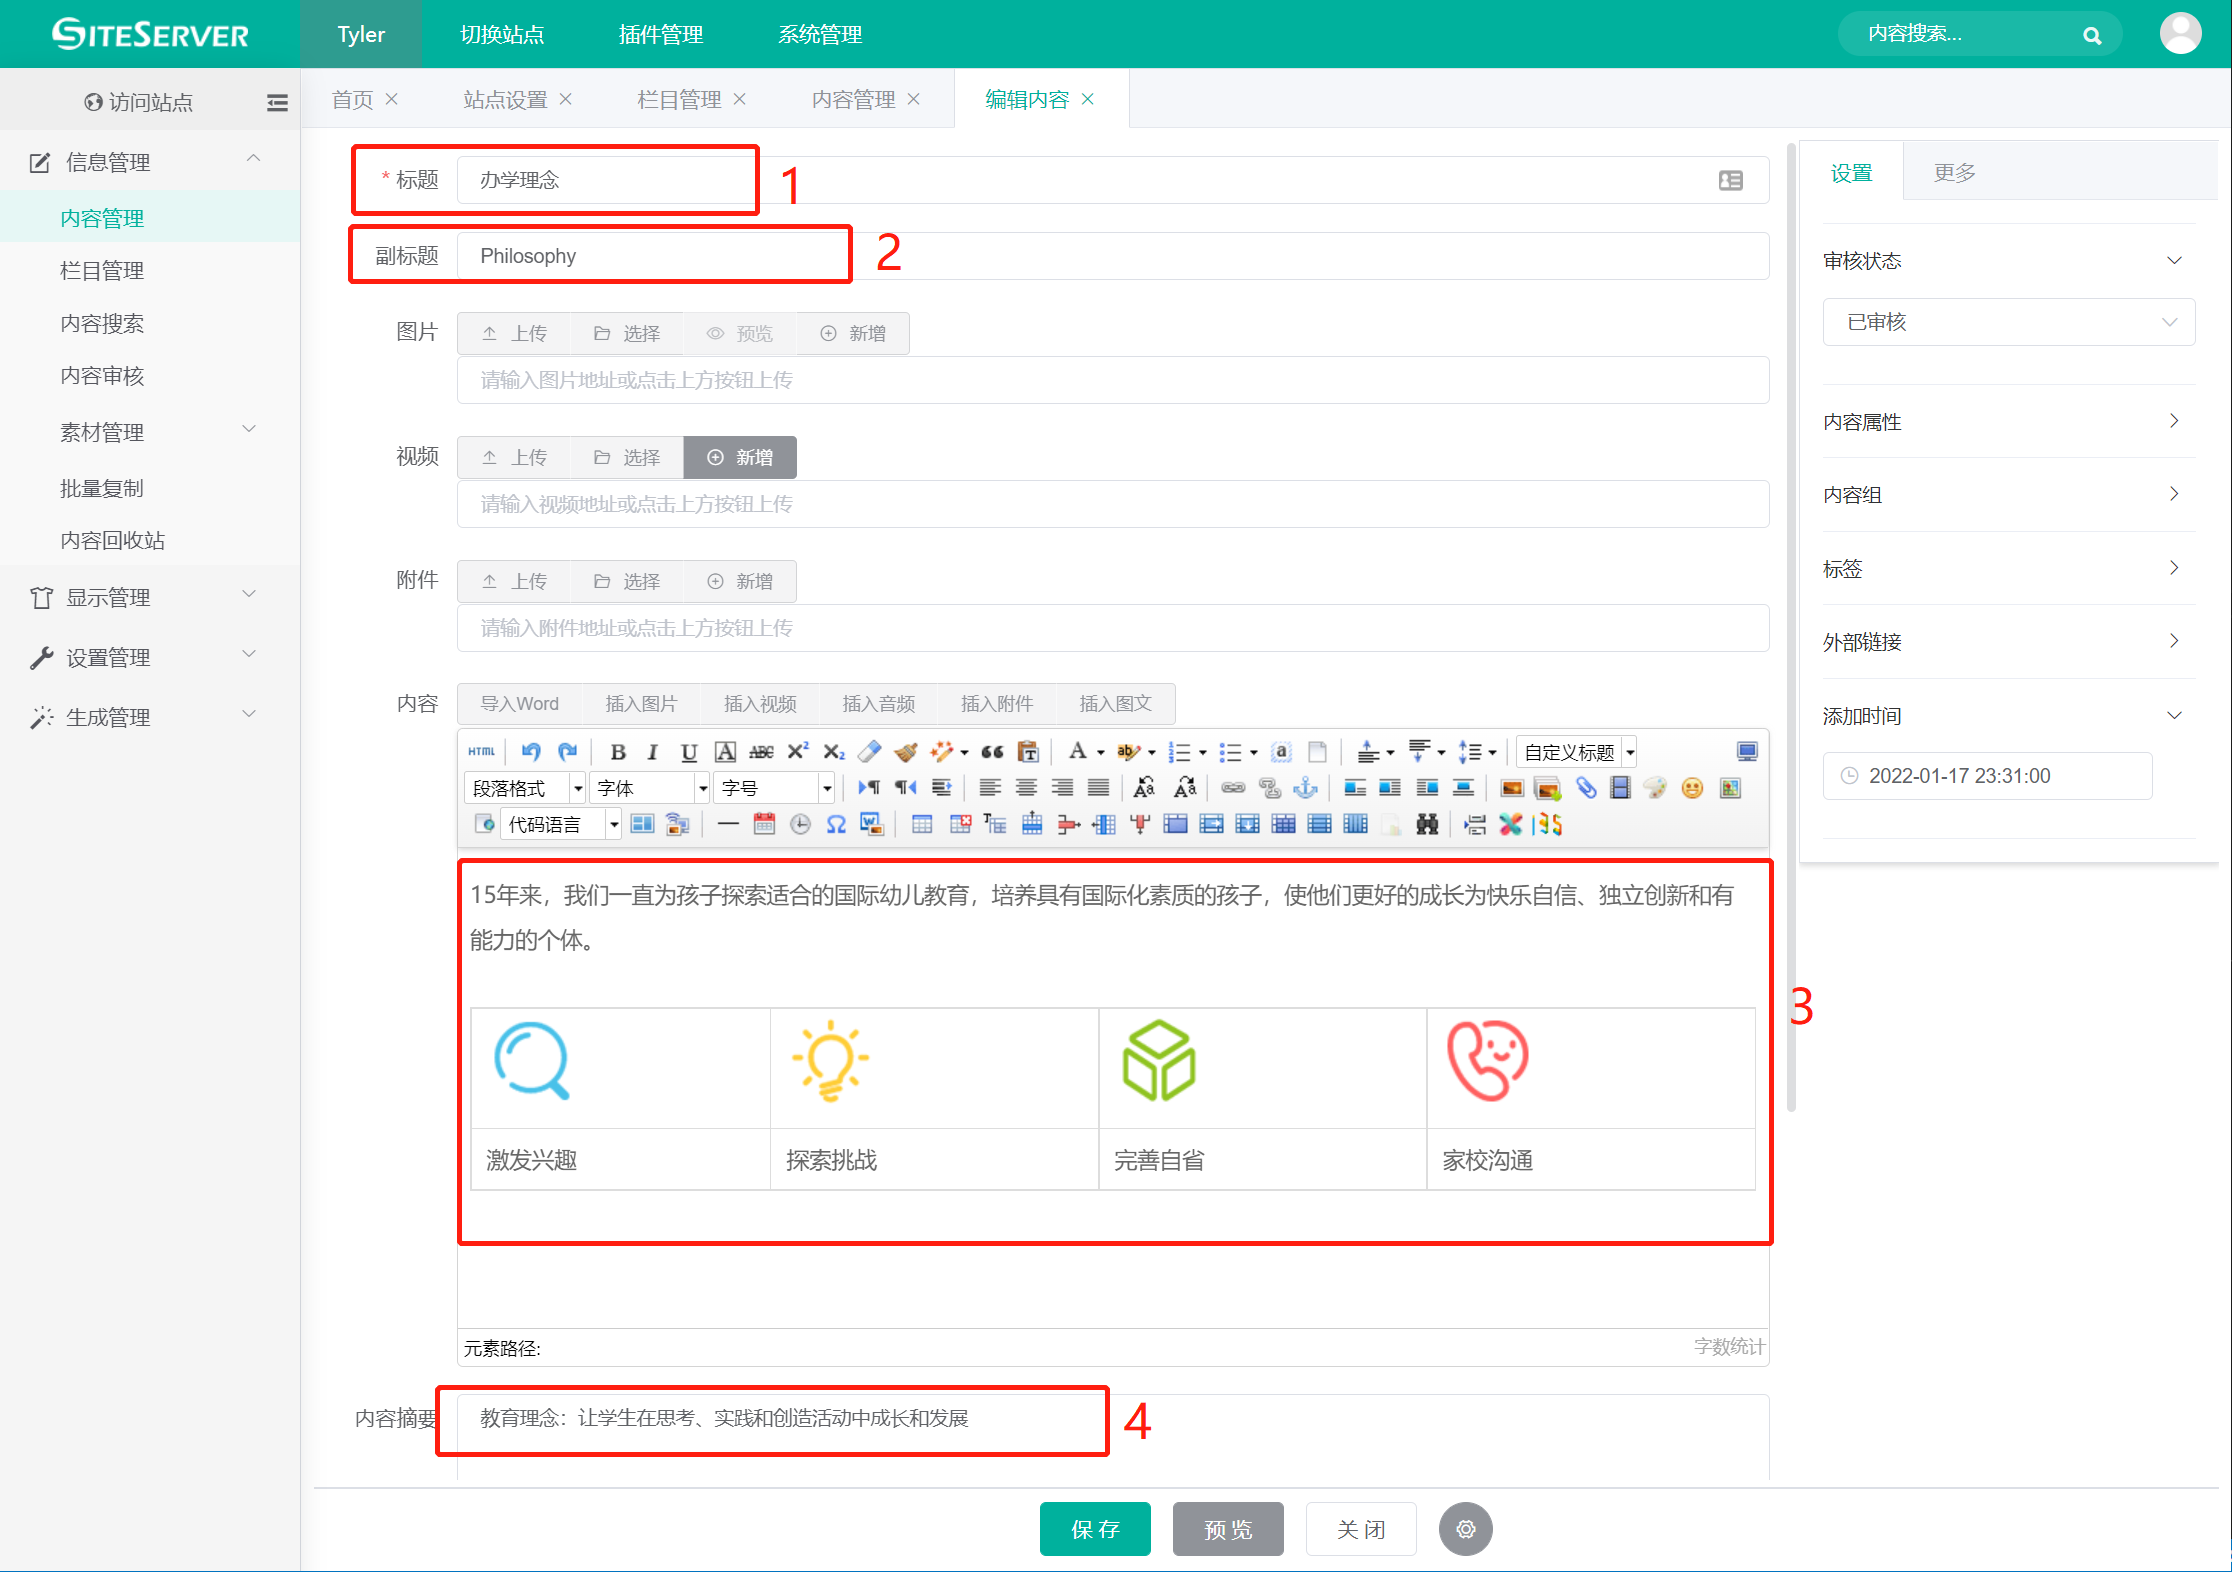This screenshot has height=1572, width=2232.
Task: Insert an emoticon via smiley icon
Action: point(1692,788)
